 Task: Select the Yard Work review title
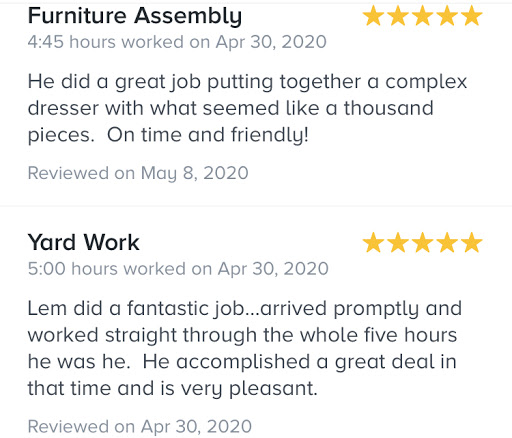(x=83, y=242)
